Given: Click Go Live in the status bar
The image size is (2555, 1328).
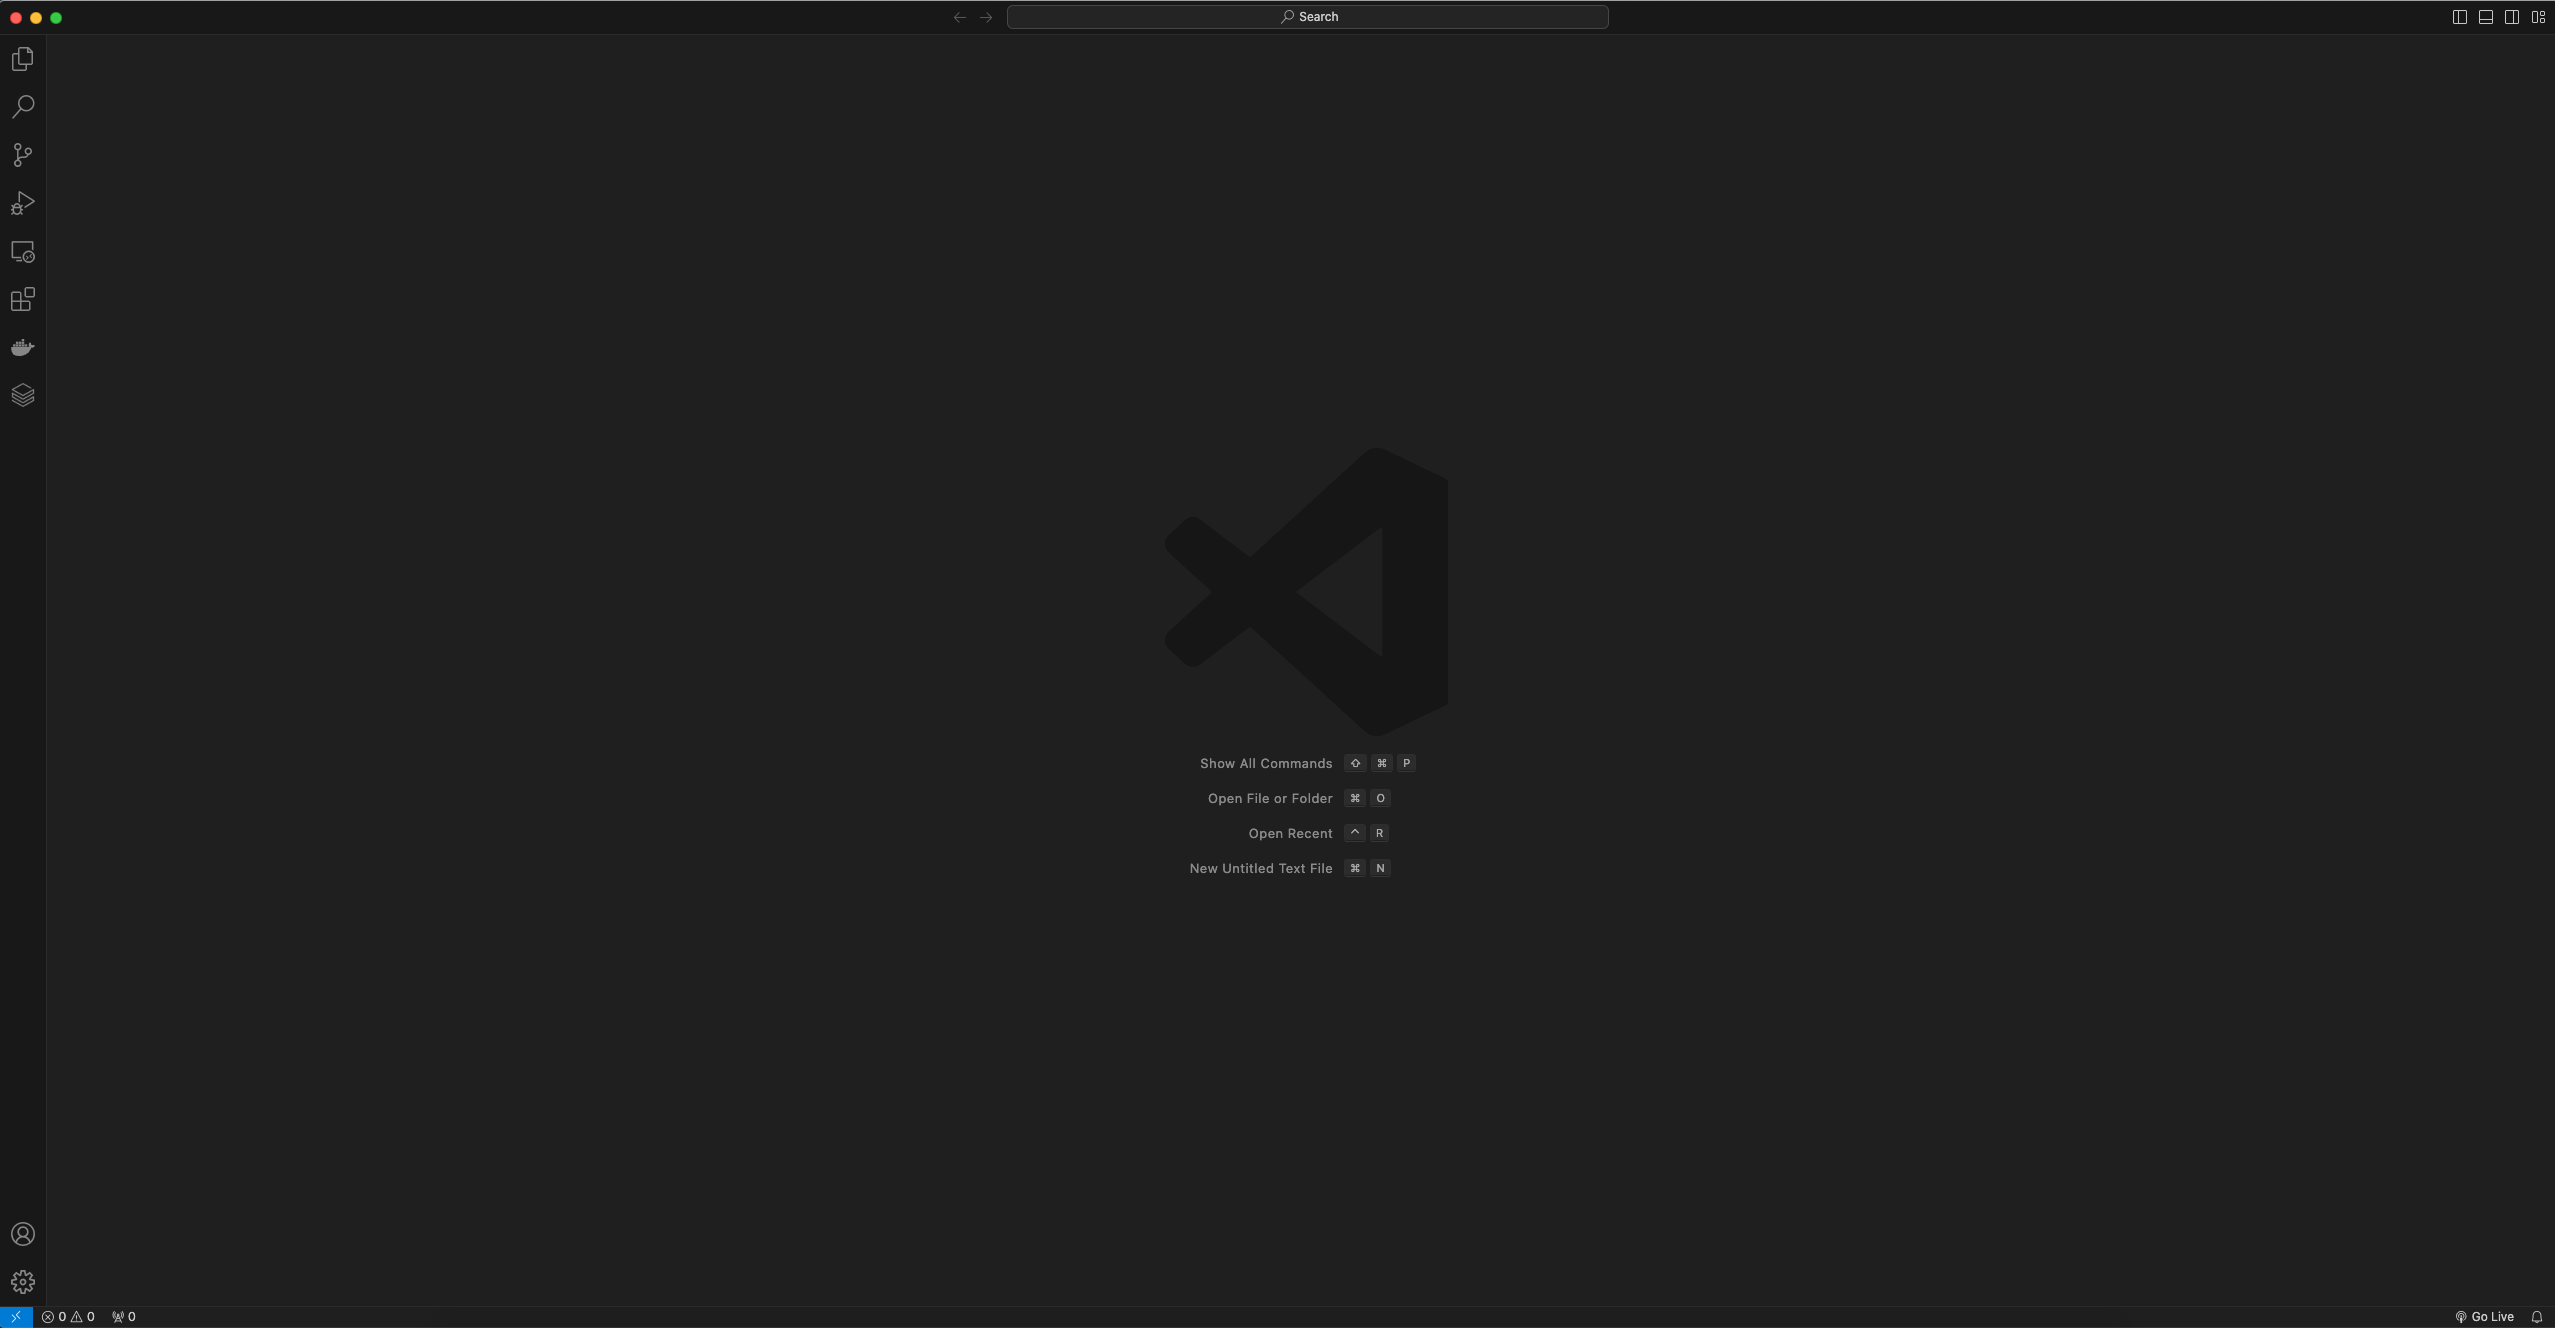Looking at the screenshot, I should [2484, 1317].
